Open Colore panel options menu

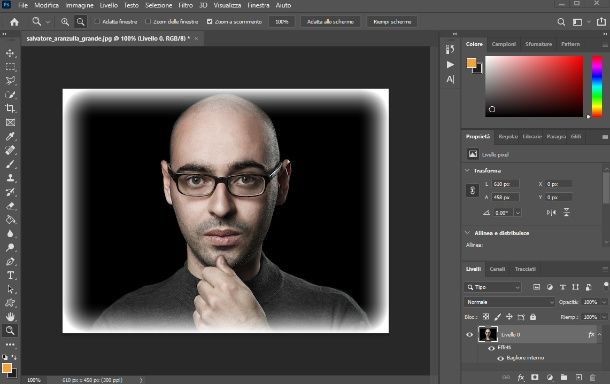(605, 45)
